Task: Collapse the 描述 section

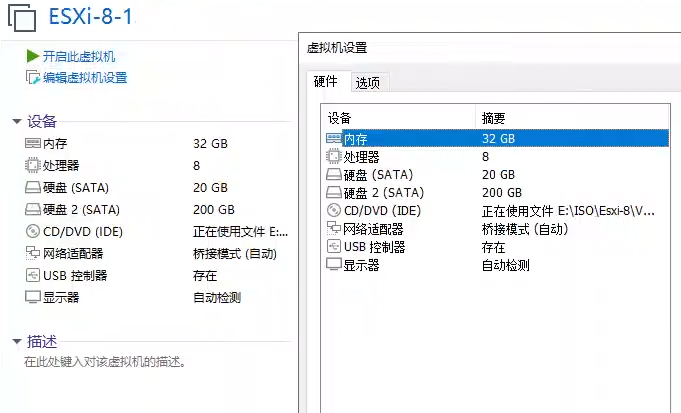Action: [x=17, y=341]
